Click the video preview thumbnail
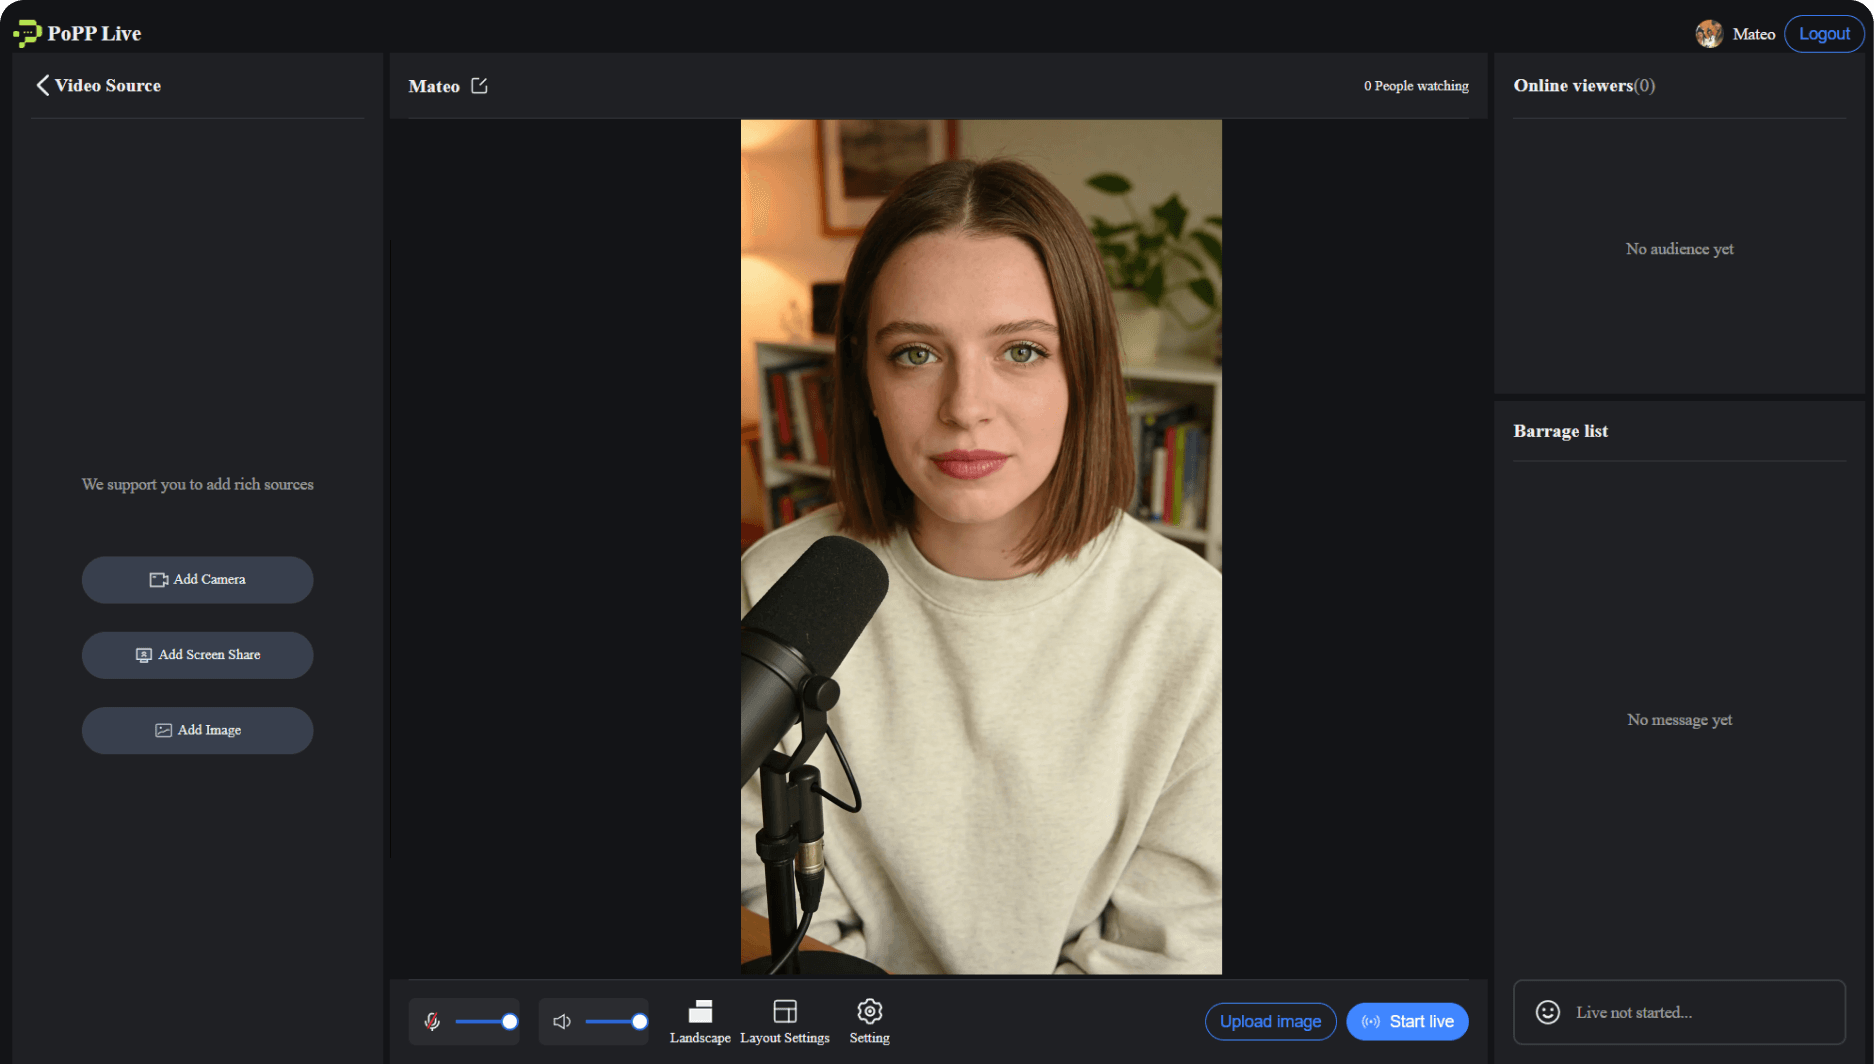Screen dimensions: 1874x1064 pos(980,547)
